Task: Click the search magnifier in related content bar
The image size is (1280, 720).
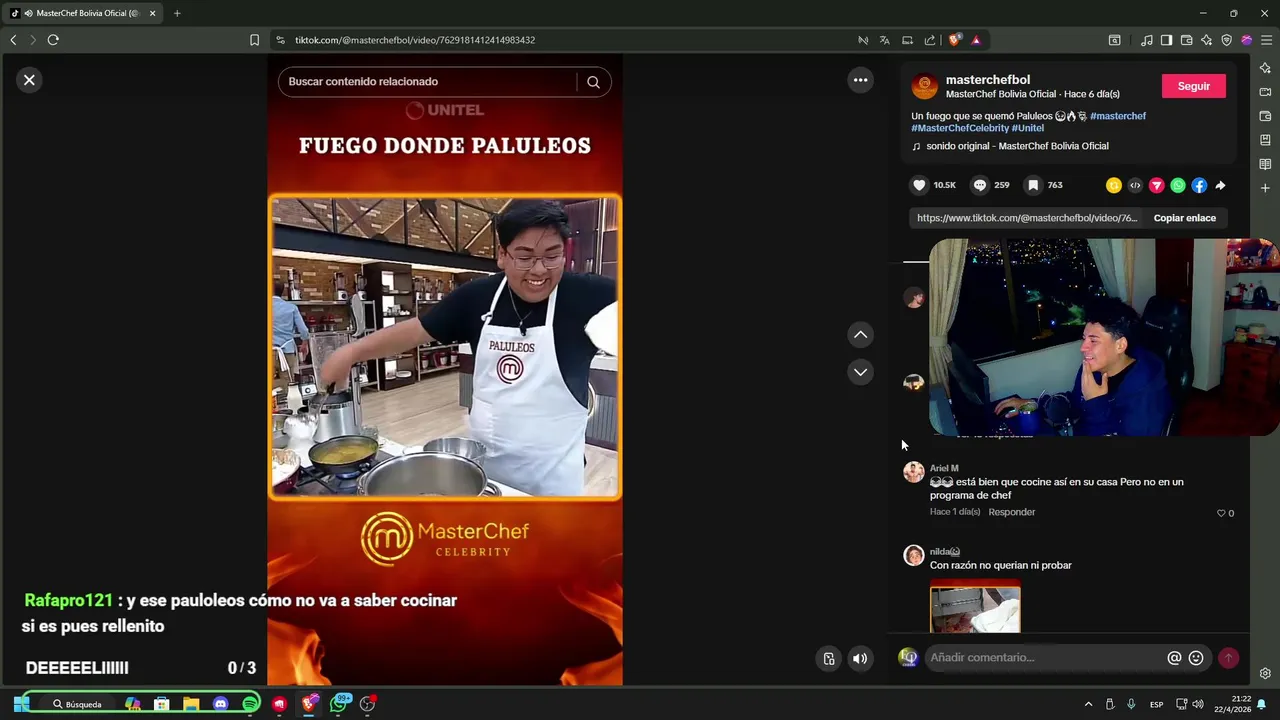Action: click(593, 82)
